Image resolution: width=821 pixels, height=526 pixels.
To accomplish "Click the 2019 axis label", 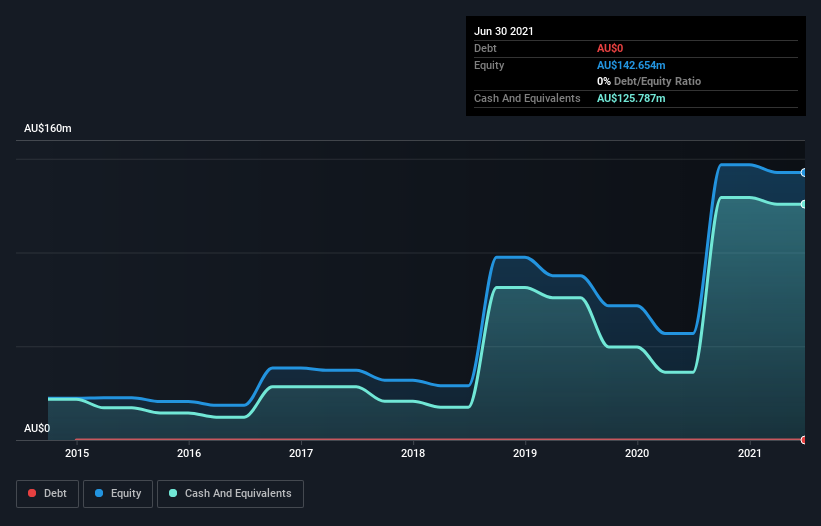I will coord(525,453).
